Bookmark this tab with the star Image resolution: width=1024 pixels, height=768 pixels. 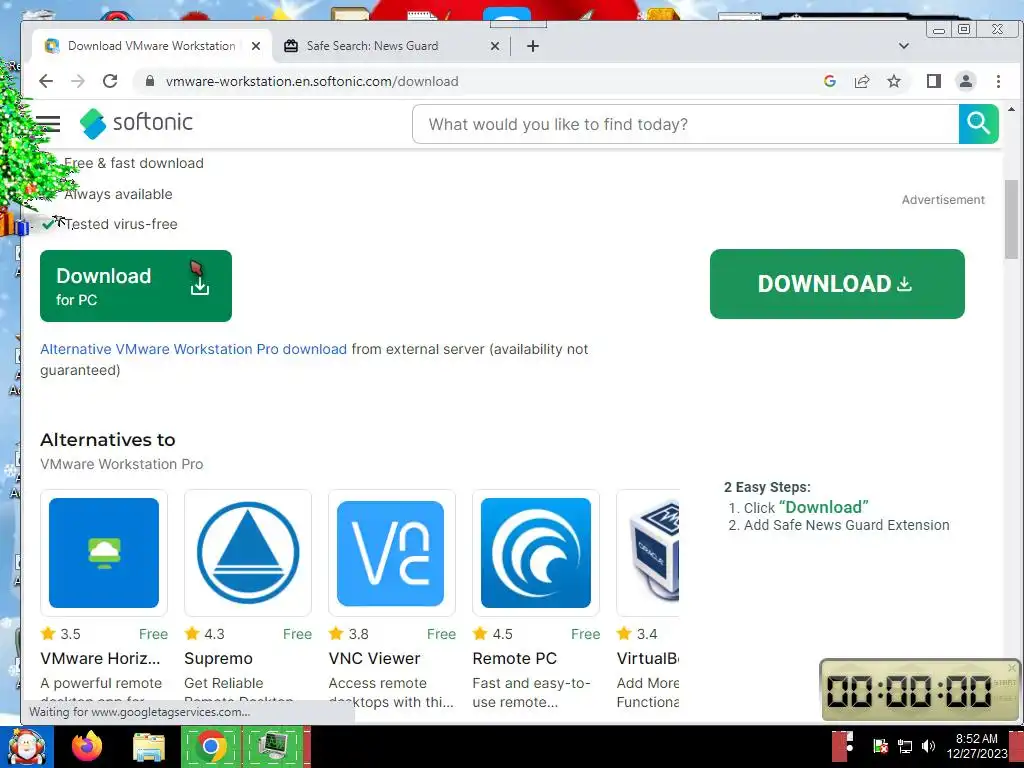pyautogui.click(x=894, y=81)
